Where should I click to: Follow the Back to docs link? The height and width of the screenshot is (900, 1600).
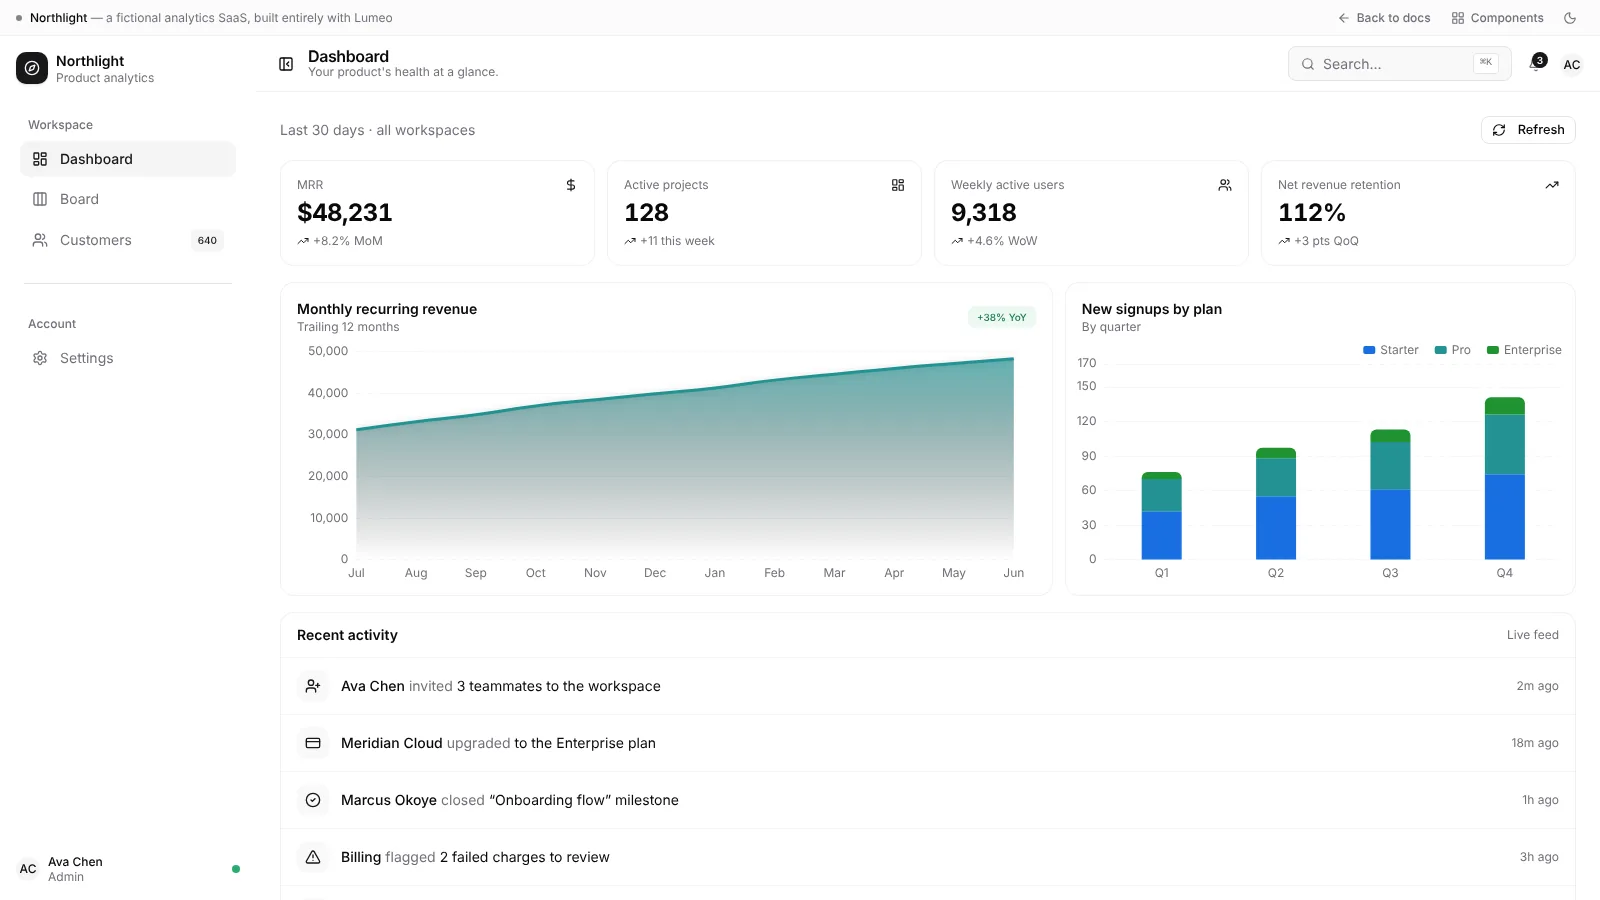[1384, 18]
